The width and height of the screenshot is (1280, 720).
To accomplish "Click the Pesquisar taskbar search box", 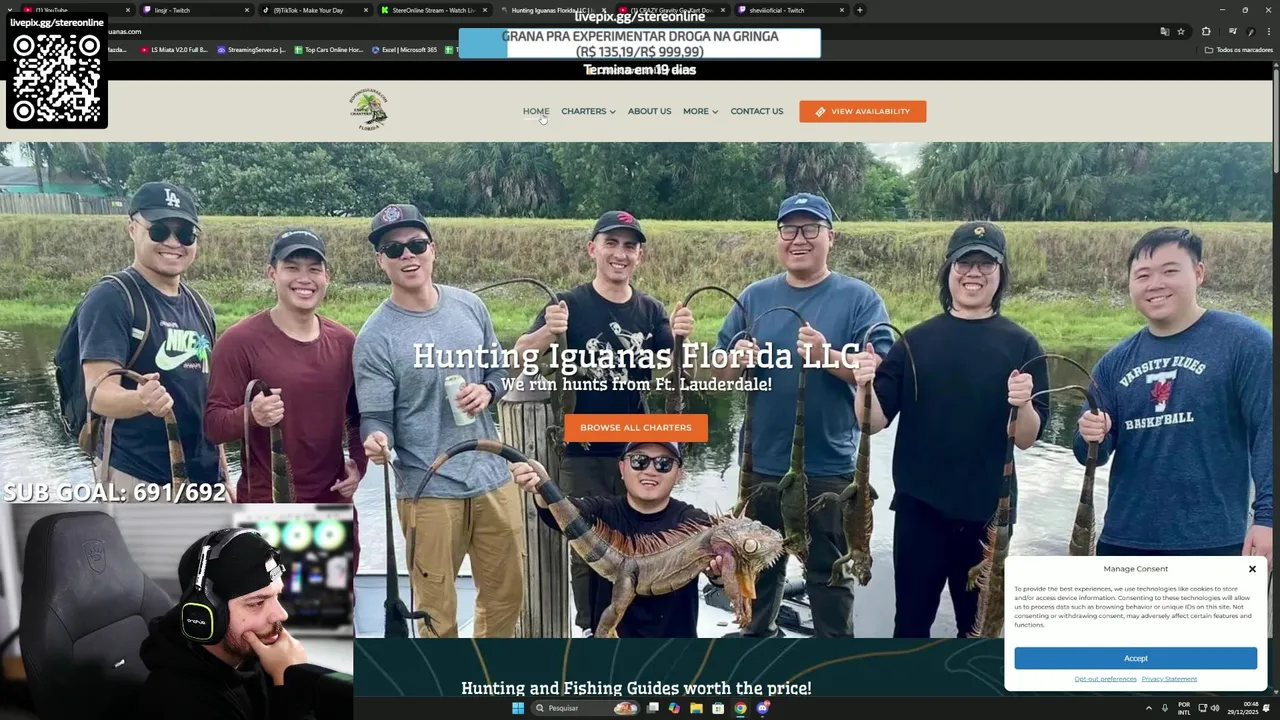I will point(585,708).
